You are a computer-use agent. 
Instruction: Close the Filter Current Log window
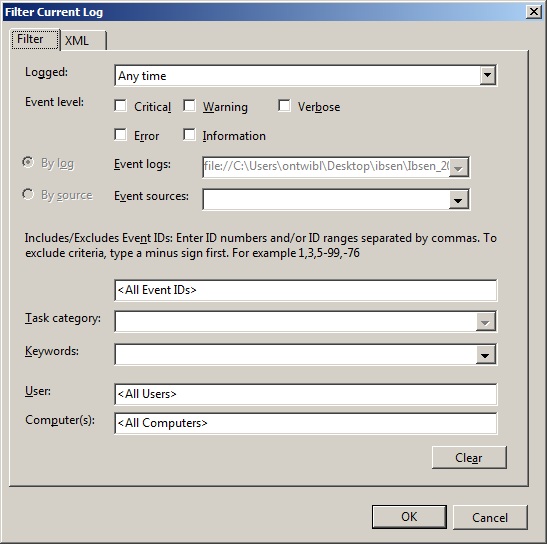click(x=534, y=12)
